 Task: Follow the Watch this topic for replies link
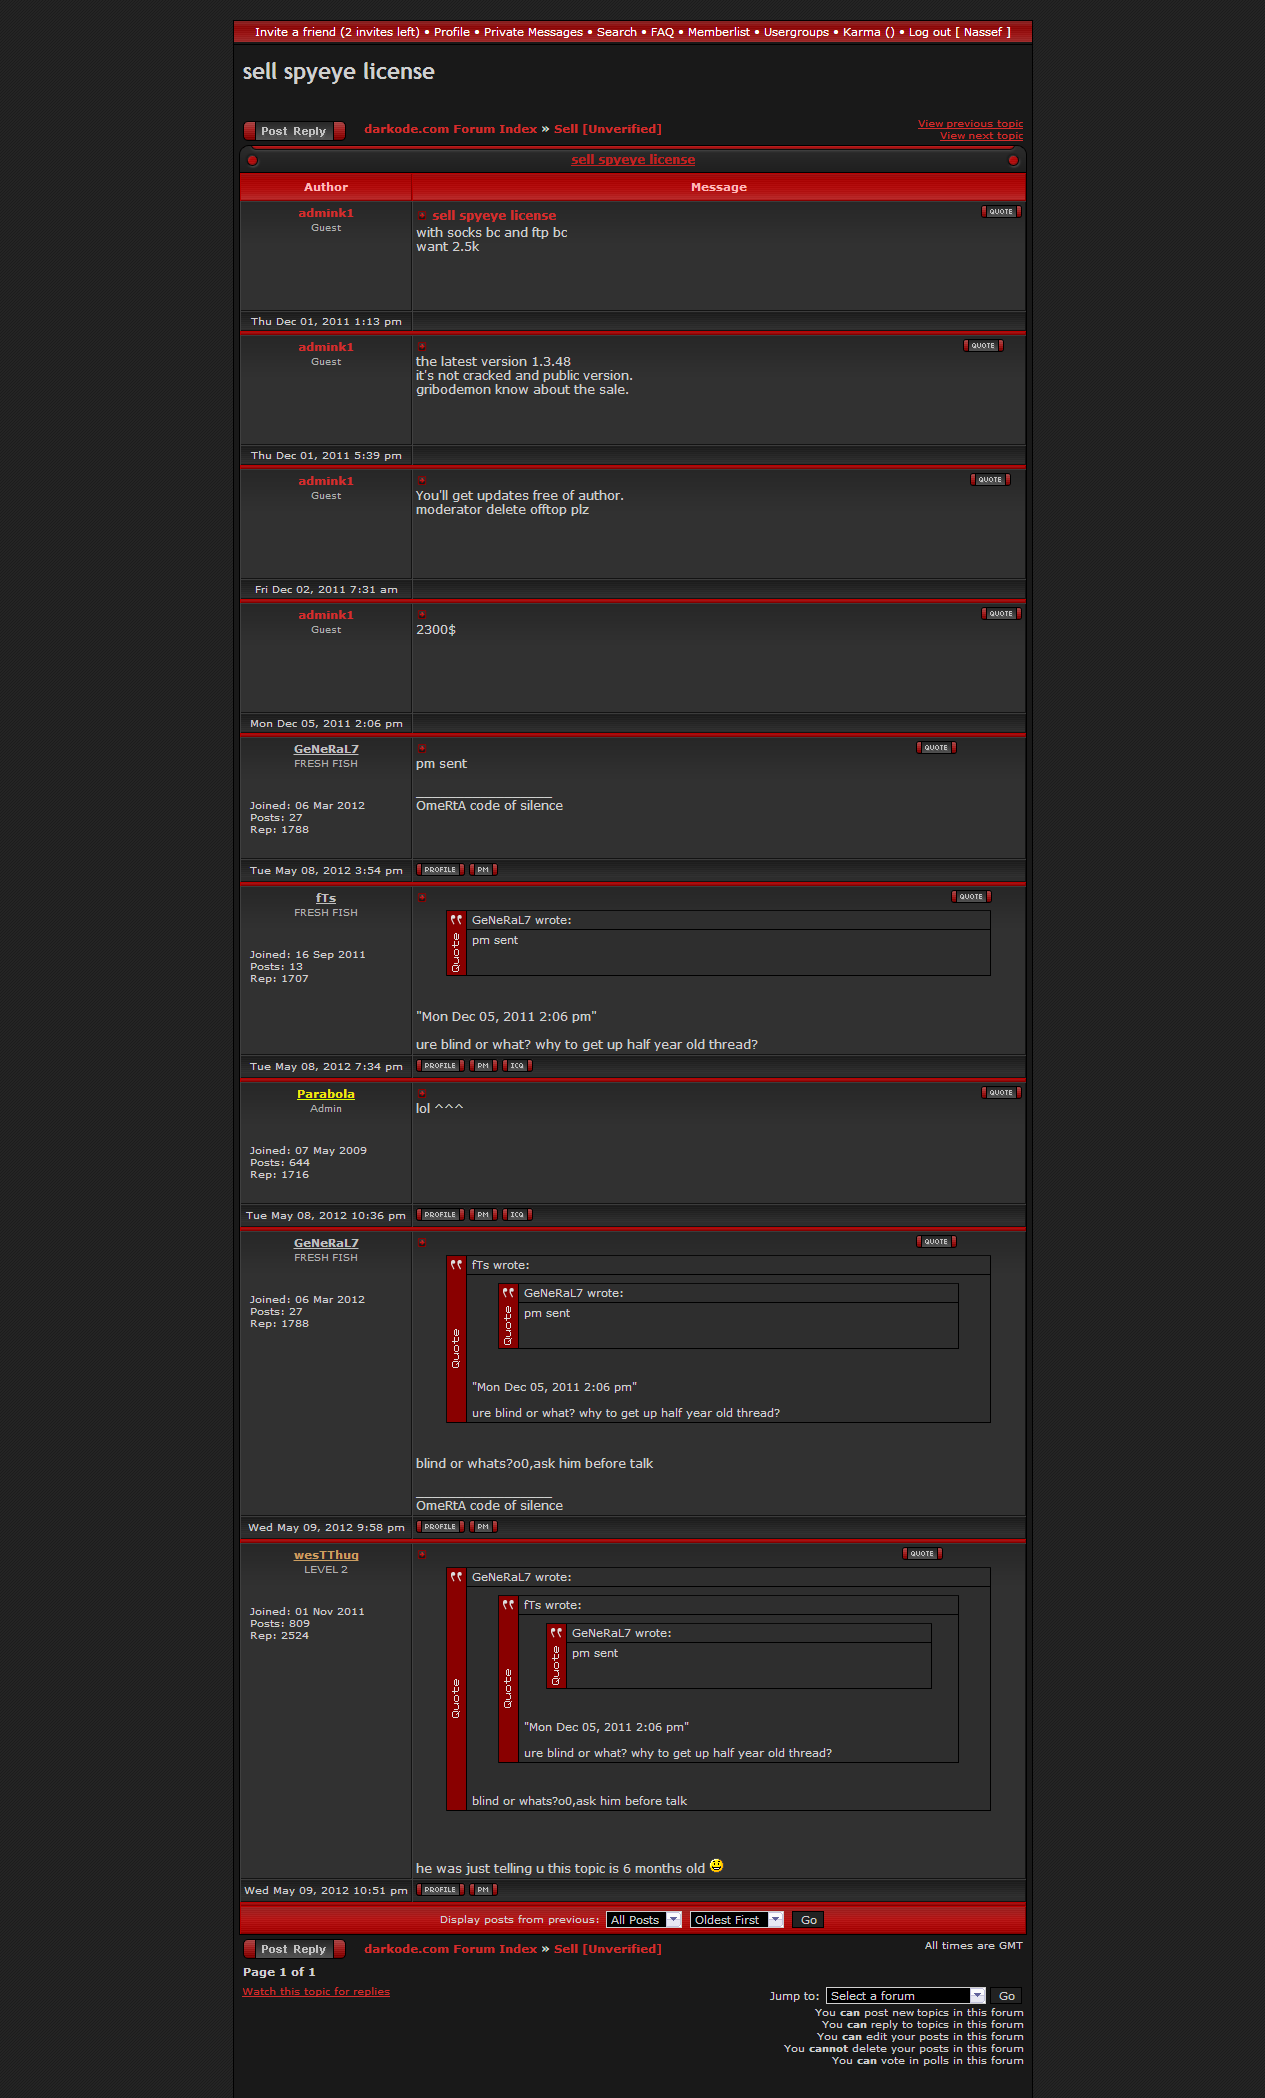click(x=316, y=1992)
